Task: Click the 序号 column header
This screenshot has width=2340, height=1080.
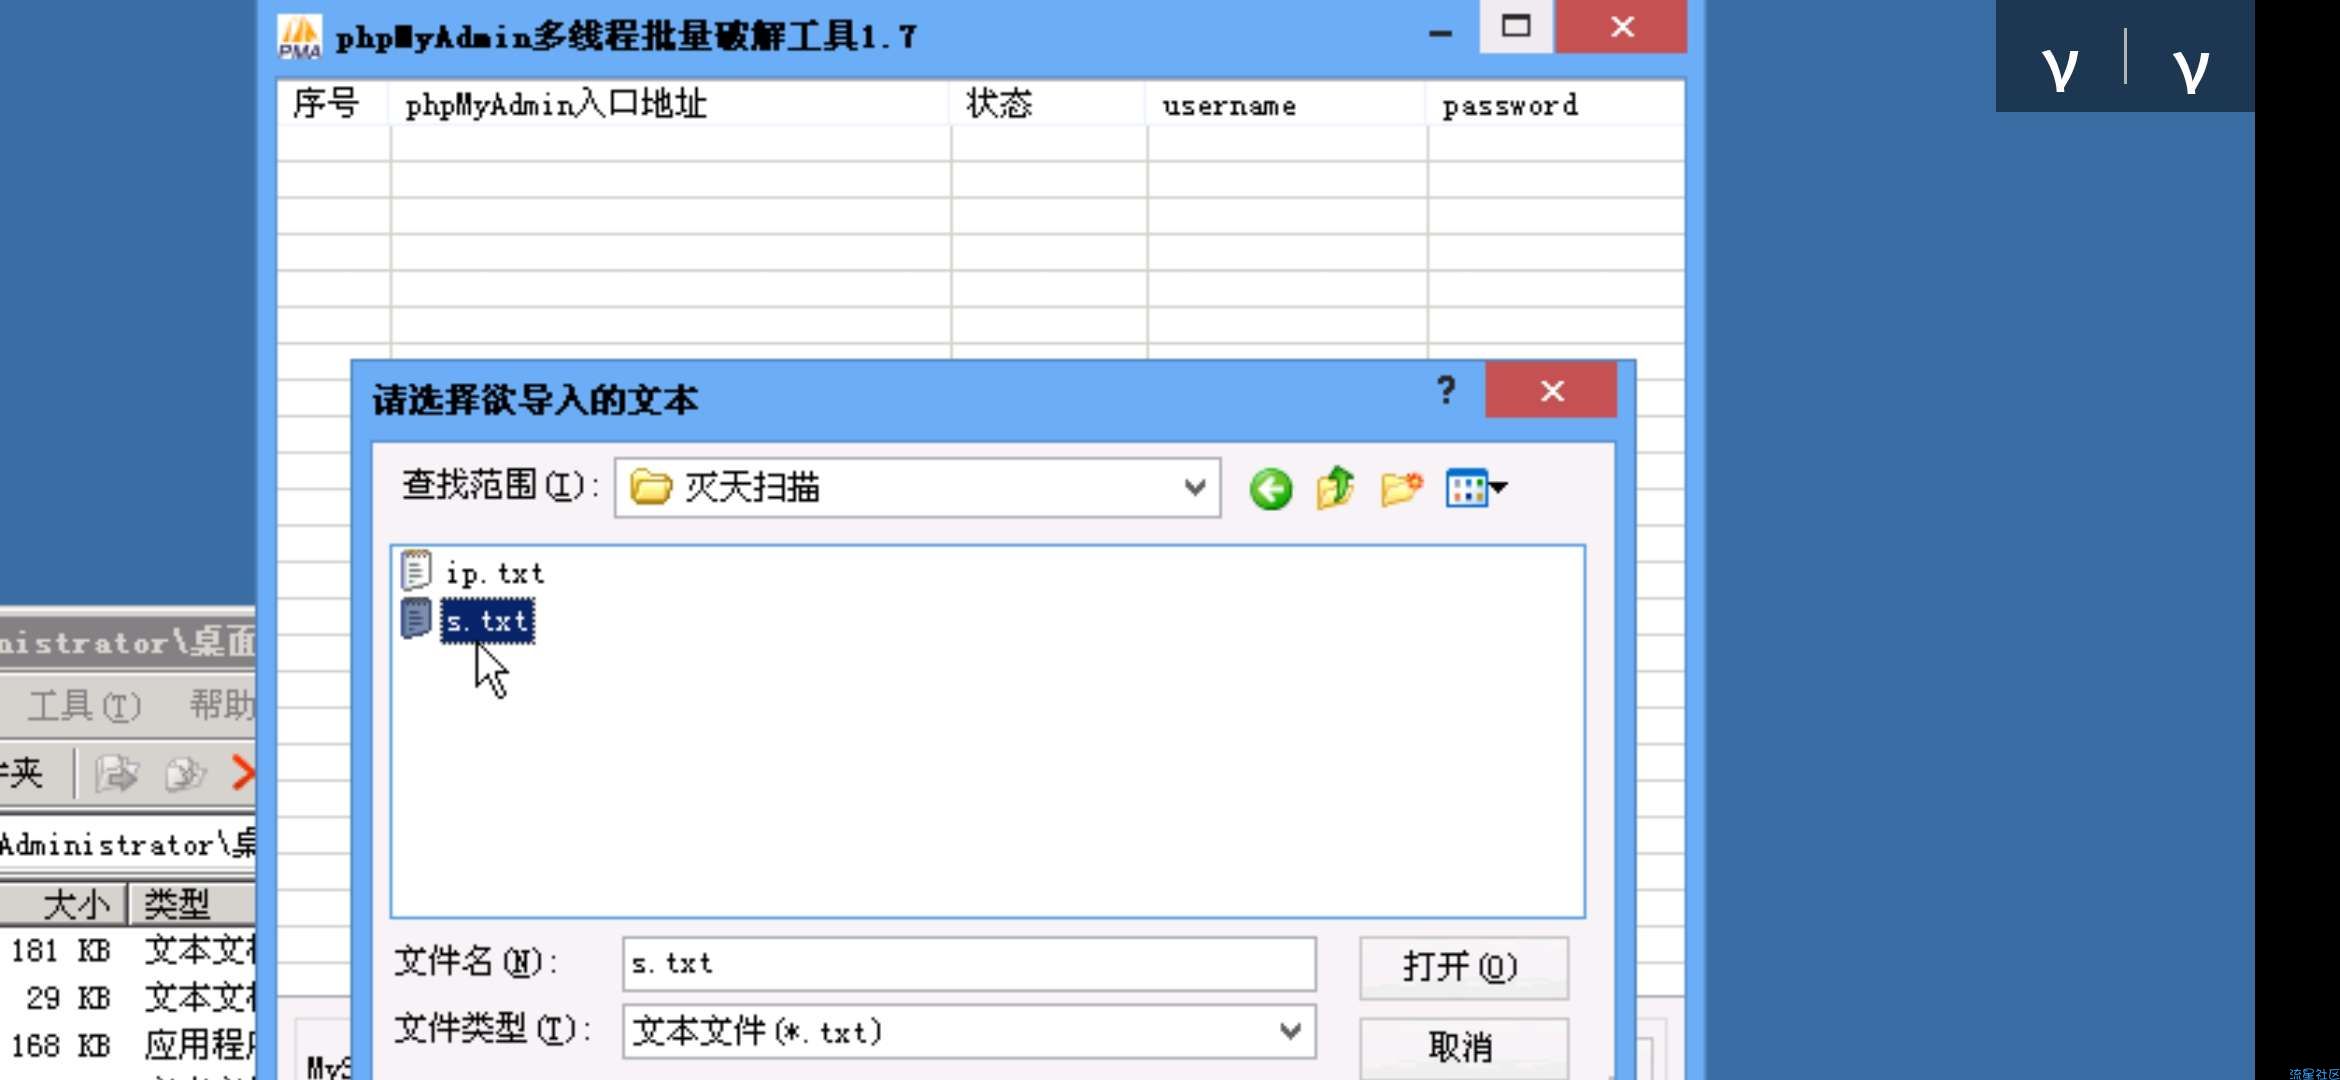Action: pos(331,104)
